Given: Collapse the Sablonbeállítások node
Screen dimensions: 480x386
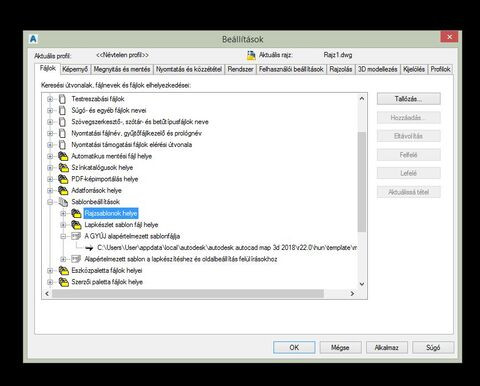Looking at the screenshot, I should pos(50,202).
